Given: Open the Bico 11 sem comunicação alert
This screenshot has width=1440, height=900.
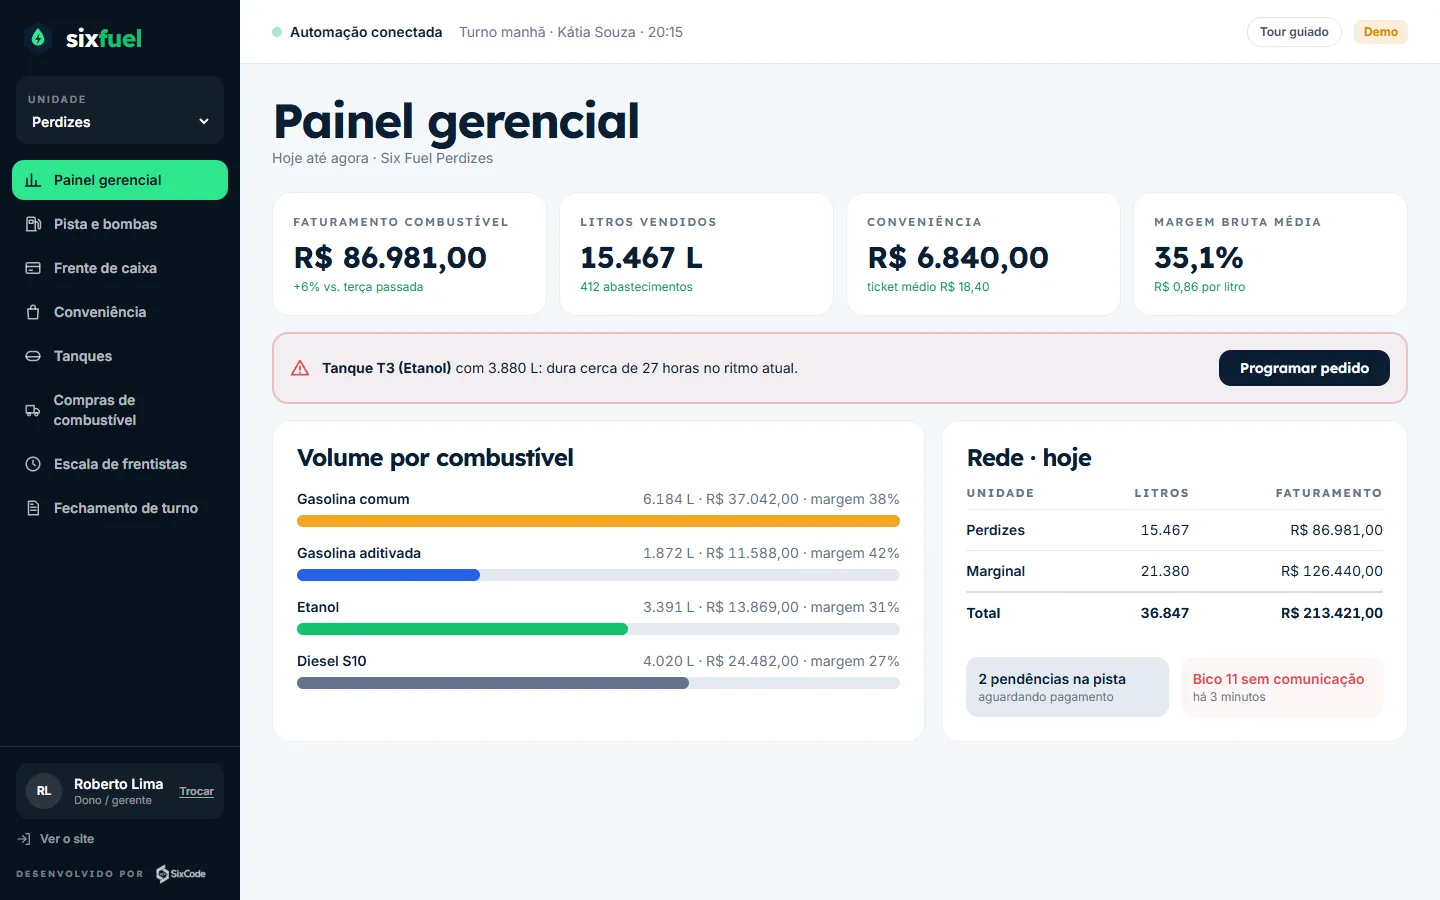Looking at the screenshot, I should (x=1282, y=687).
